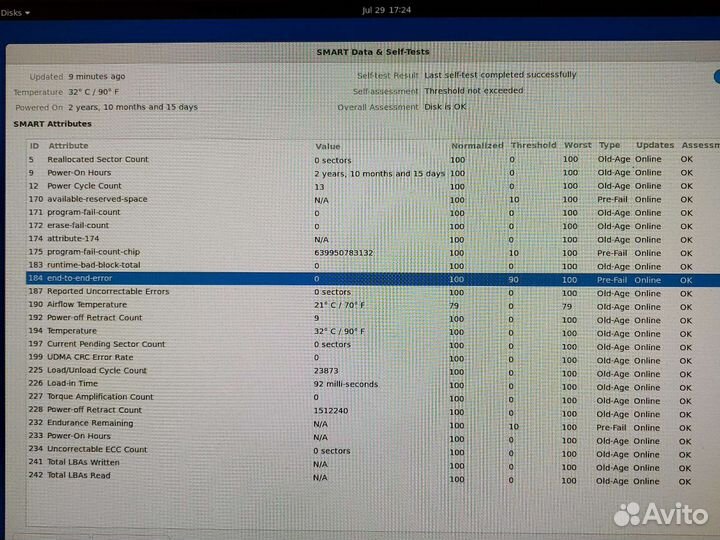Select the Reported Uncorrectable Errors row
The width and height of the screenshot is (720, 540).
373,292
